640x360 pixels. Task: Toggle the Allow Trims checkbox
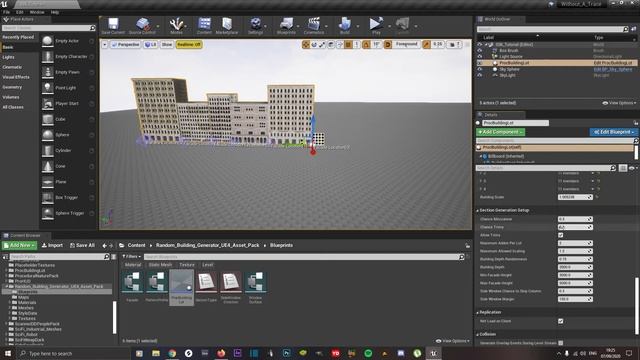[560, 235]
